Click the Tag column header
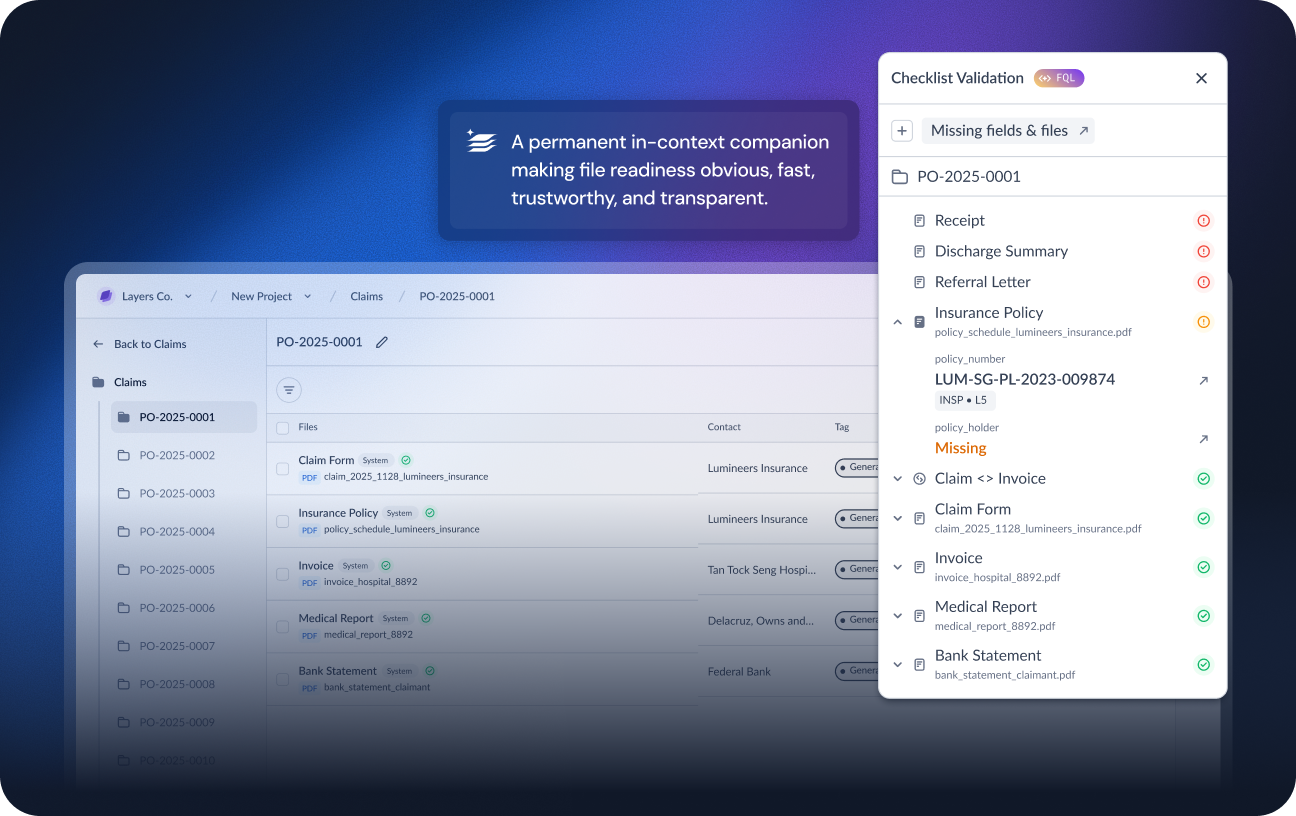Viewport: 1296px width, 816px height. (842, 427)
